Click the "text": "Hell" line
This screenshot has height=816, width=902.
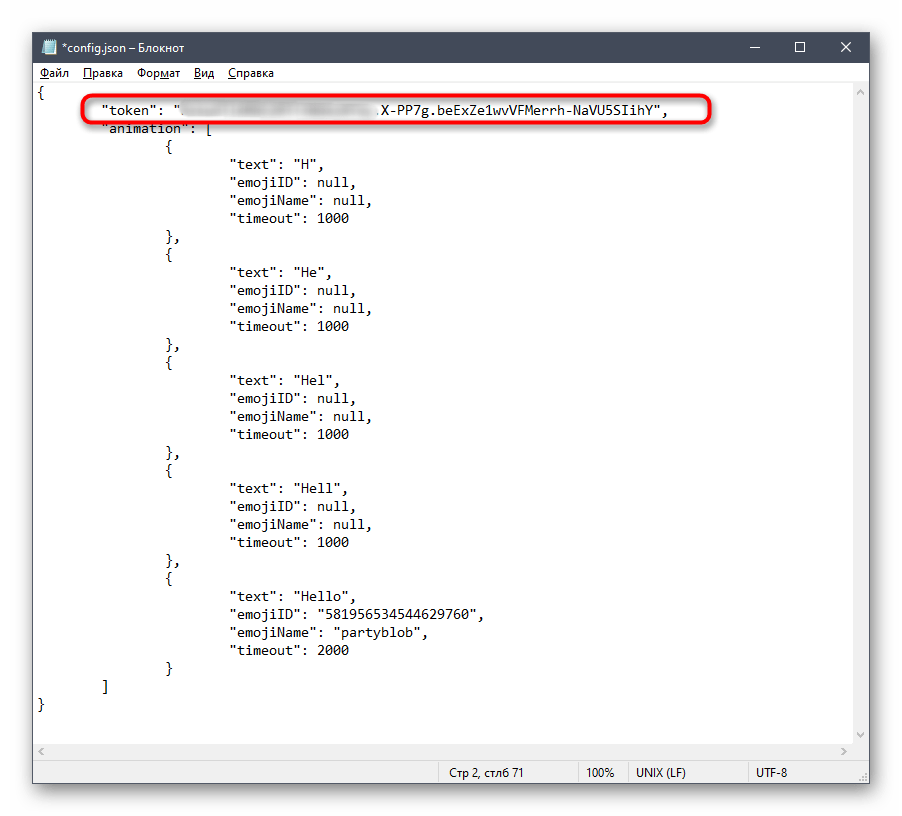[x=288, y=489]
